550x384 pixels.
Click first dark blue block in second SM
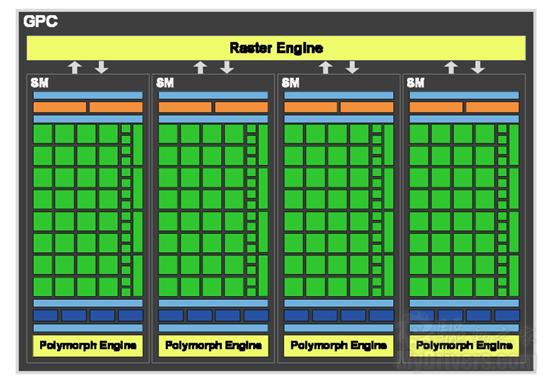click(171, 316)
